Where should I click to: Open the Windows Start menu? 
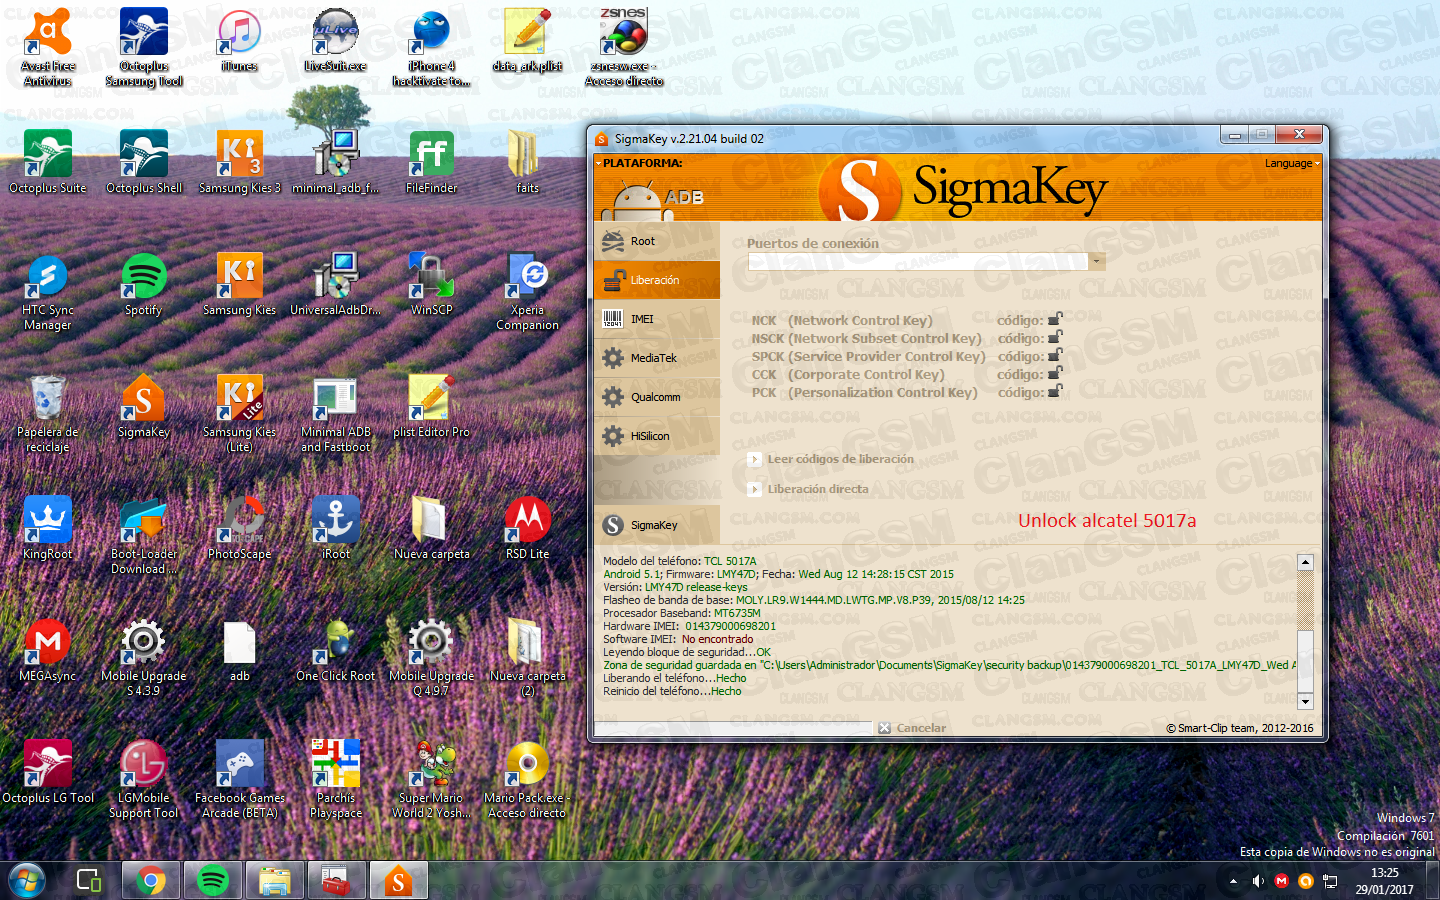(26, 881)
